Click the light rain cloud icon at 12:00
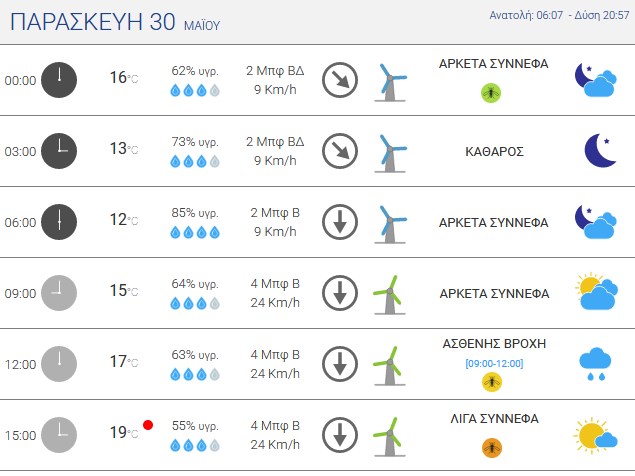 595,363
